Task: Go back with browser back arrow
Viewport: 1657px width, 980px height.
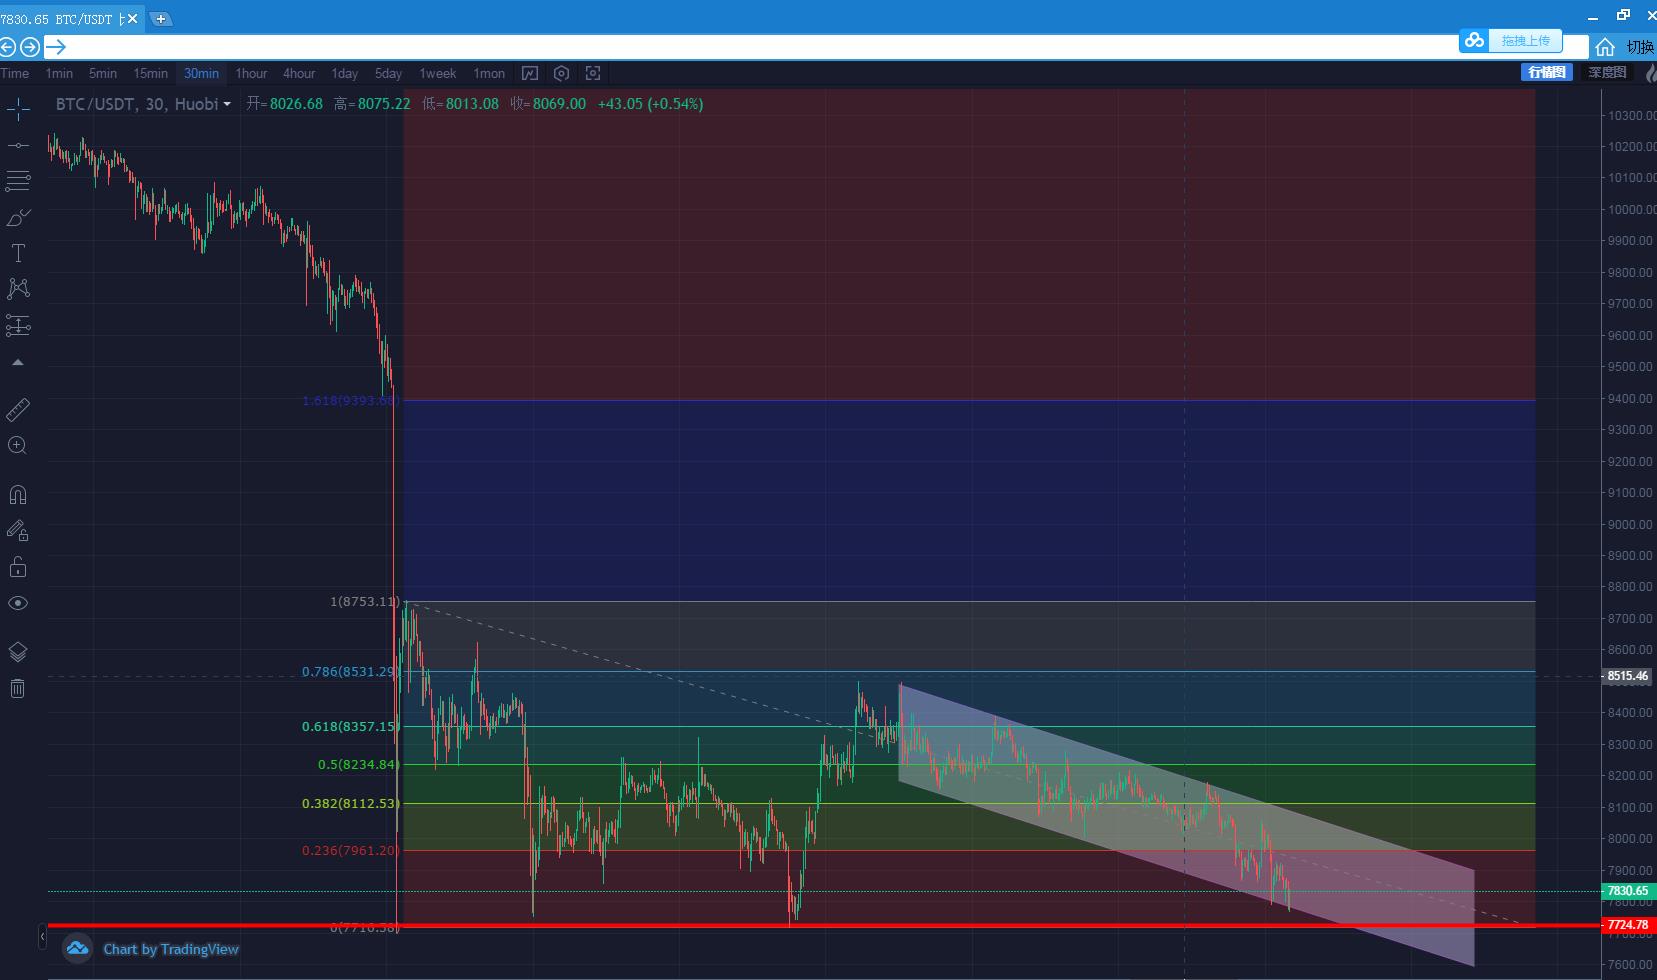Action: click(8, 47)
